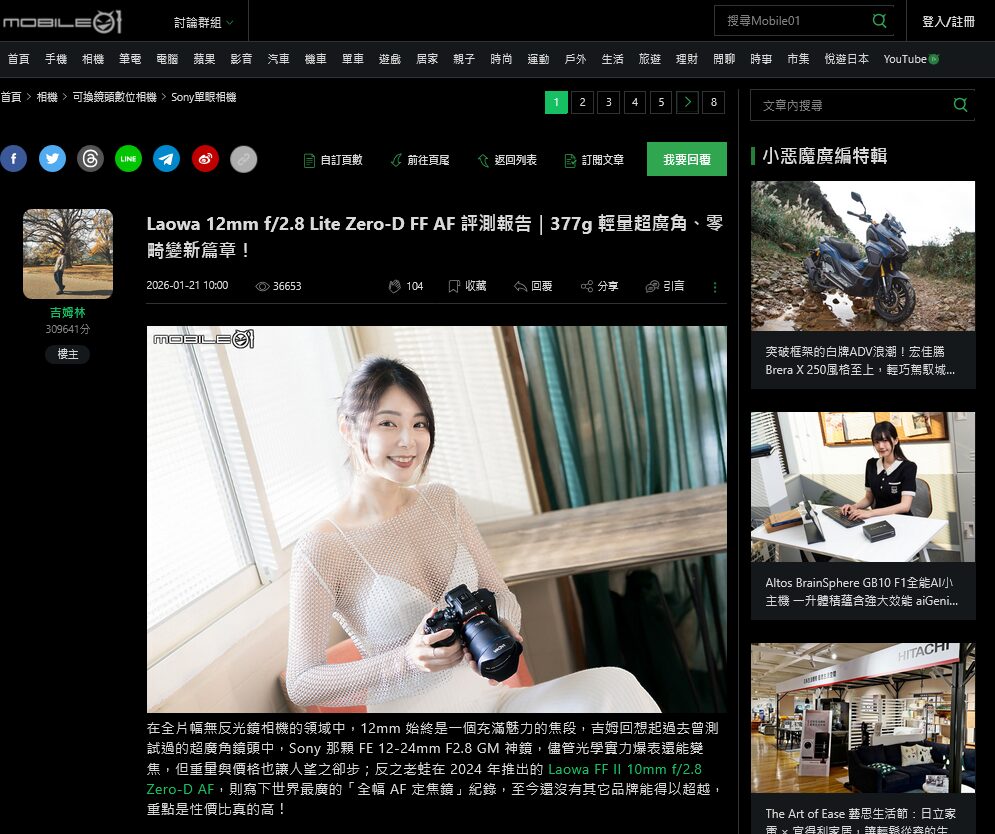Image resolution: width=995 pixels, height=834 pixels.
Task: Open the ADV motorcycle article thumbnail
Action: point(862,256)
